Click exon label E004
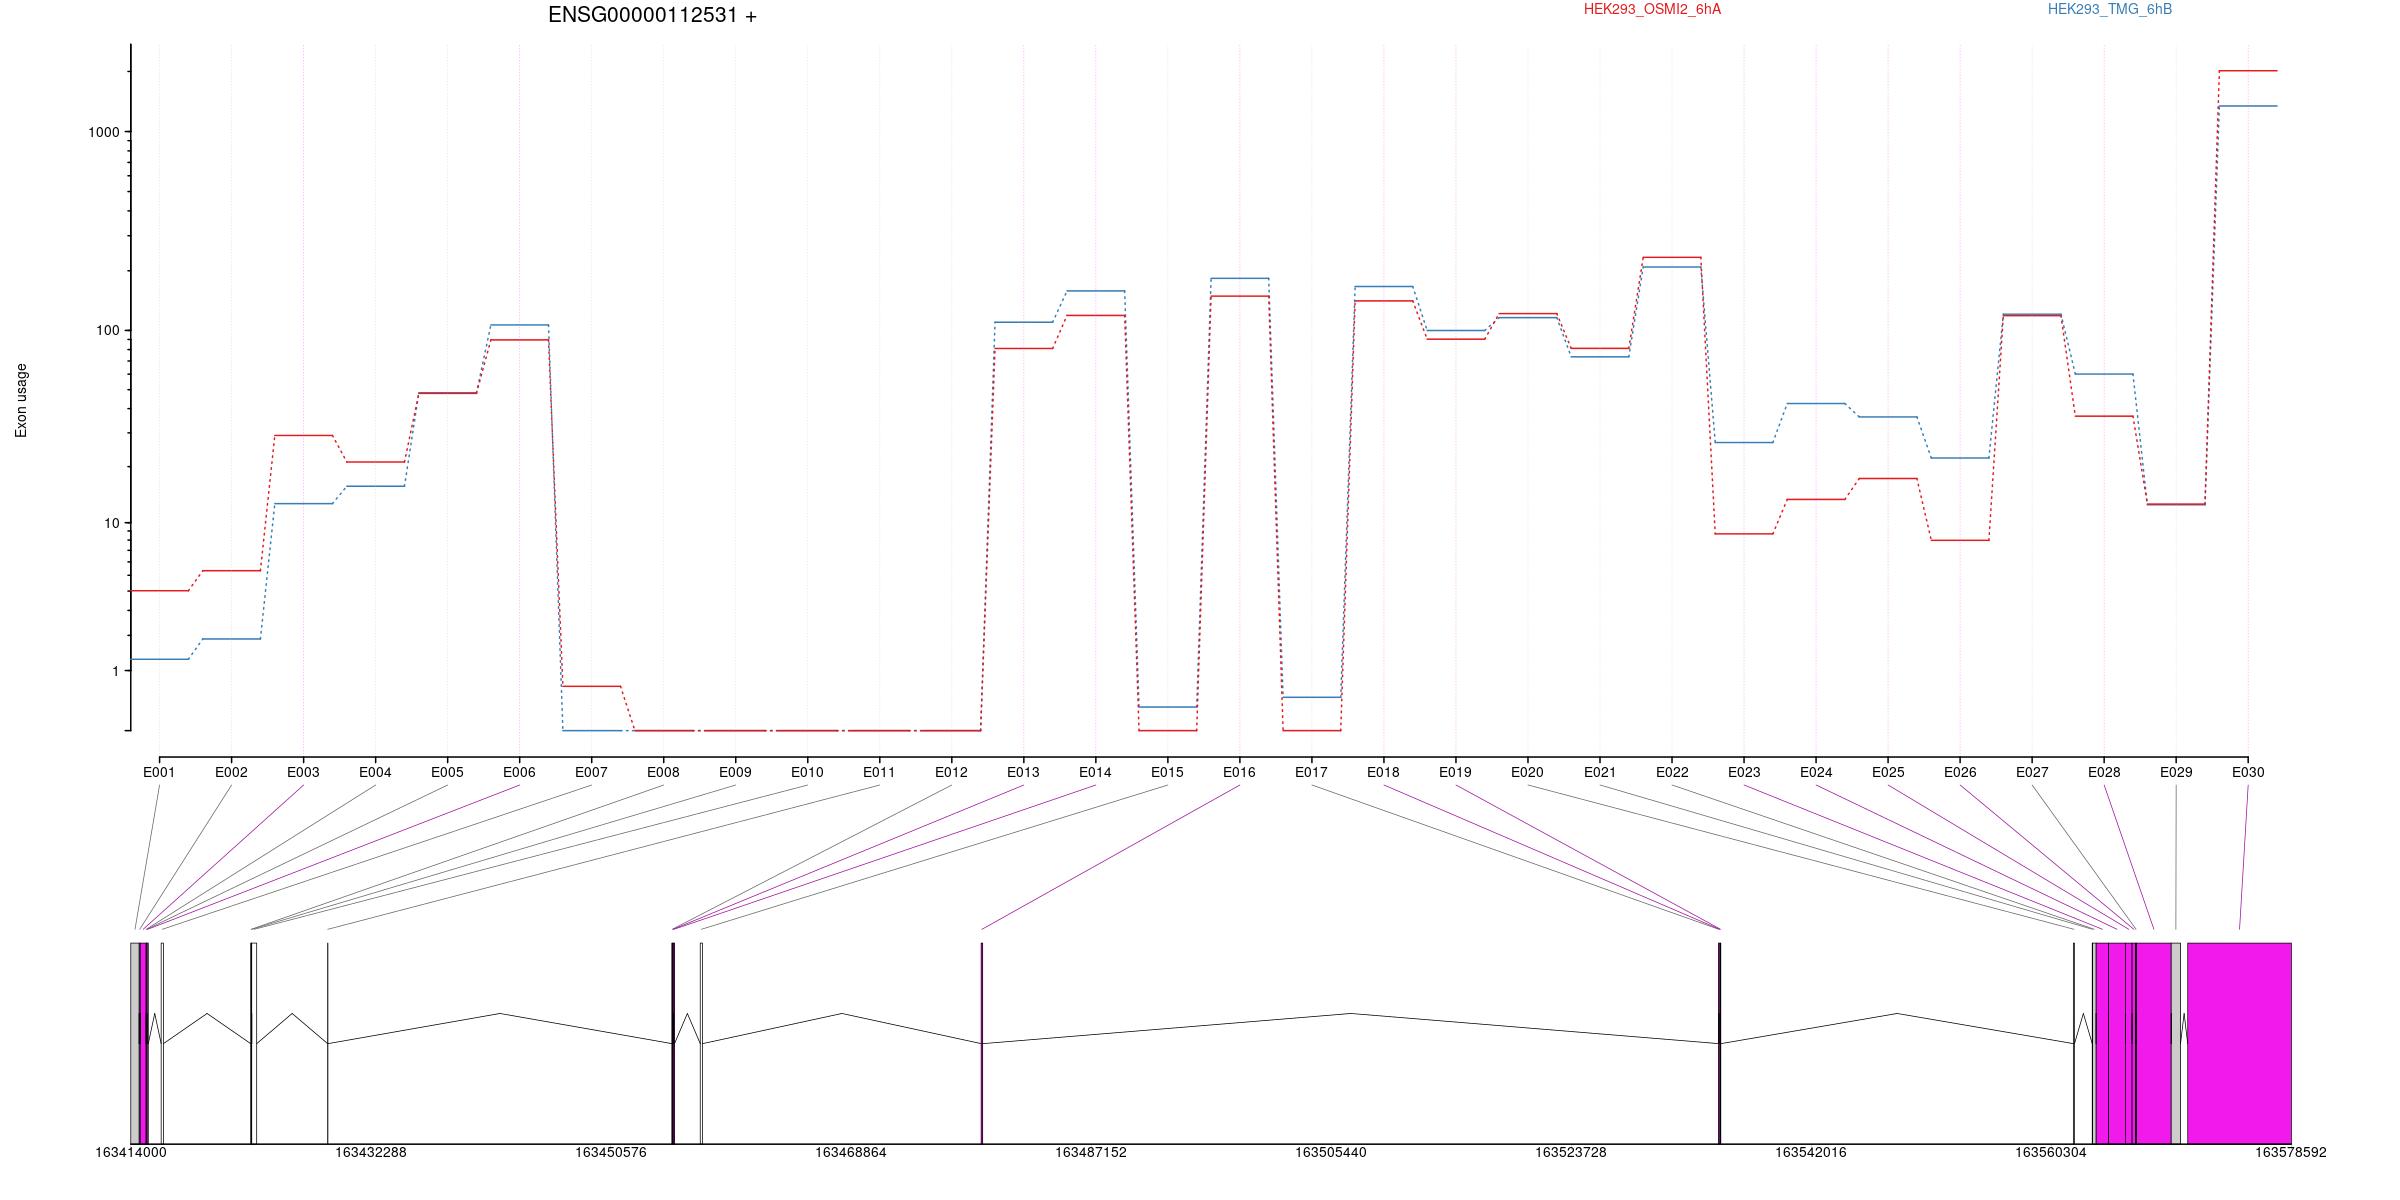 point(375,772)
